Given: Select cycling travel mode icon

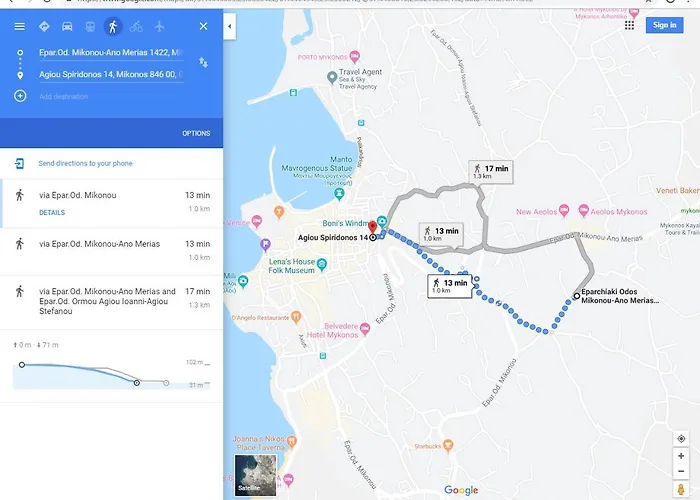Looking at the screenshot, I should pyautogui.click(x=136, y=26).
